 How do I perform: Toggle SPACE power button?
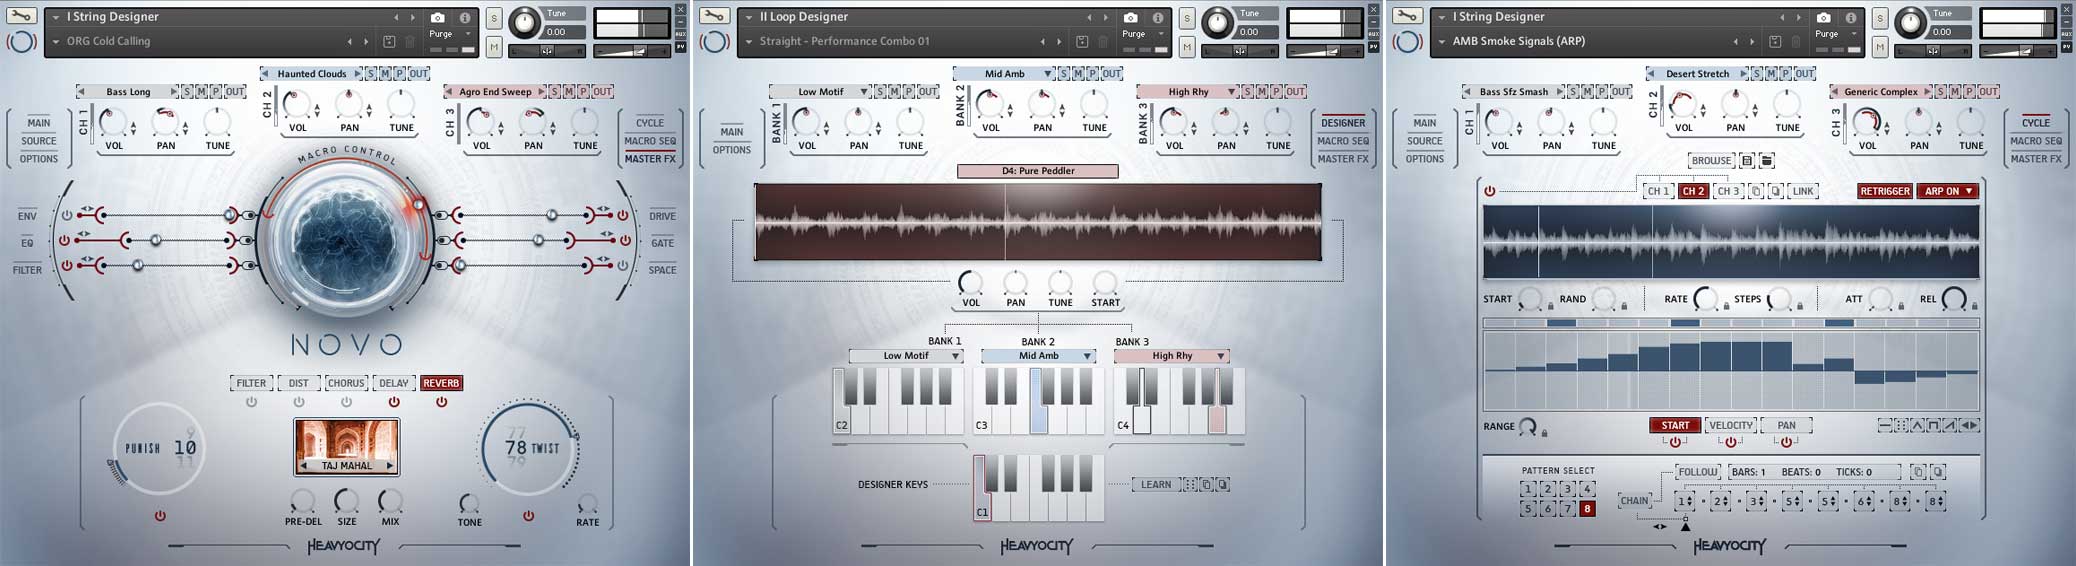click(x=622, y=266)
